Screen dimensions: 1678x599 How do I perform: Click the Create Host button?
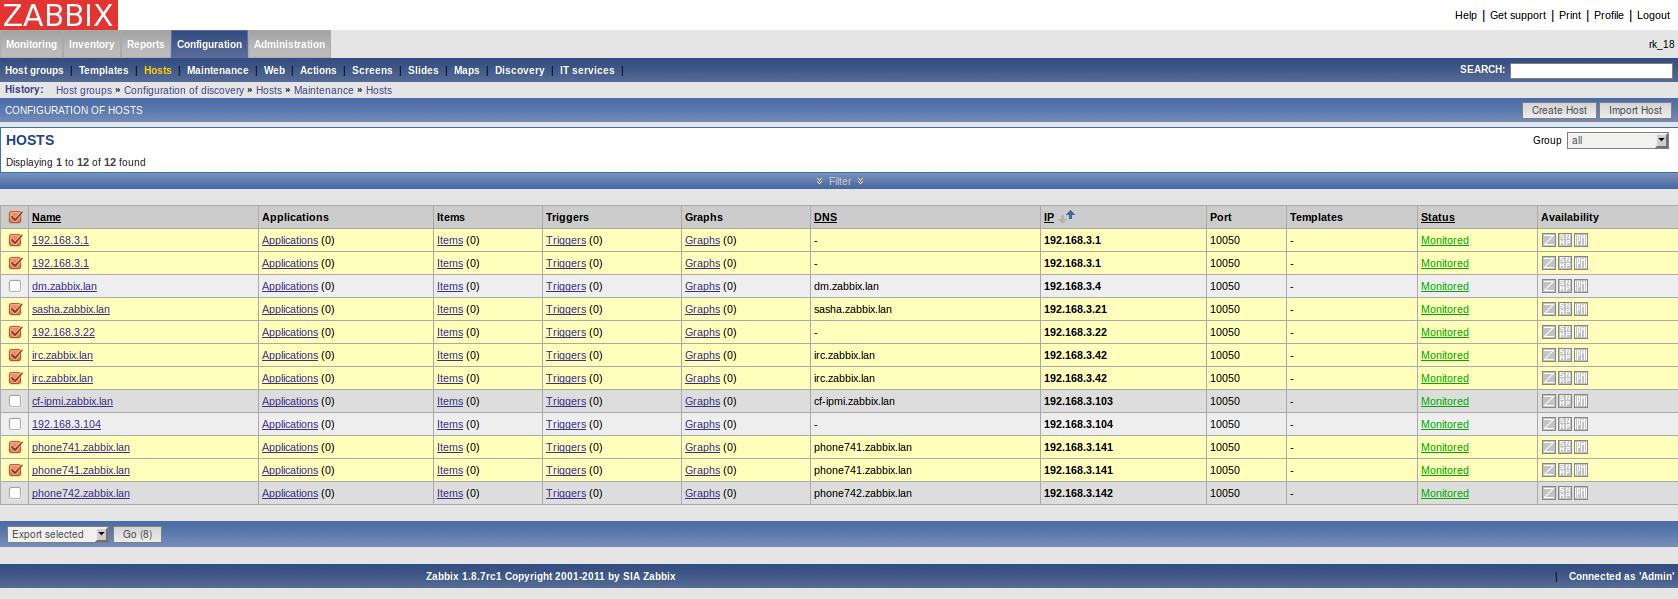(x=1559, y=111)
